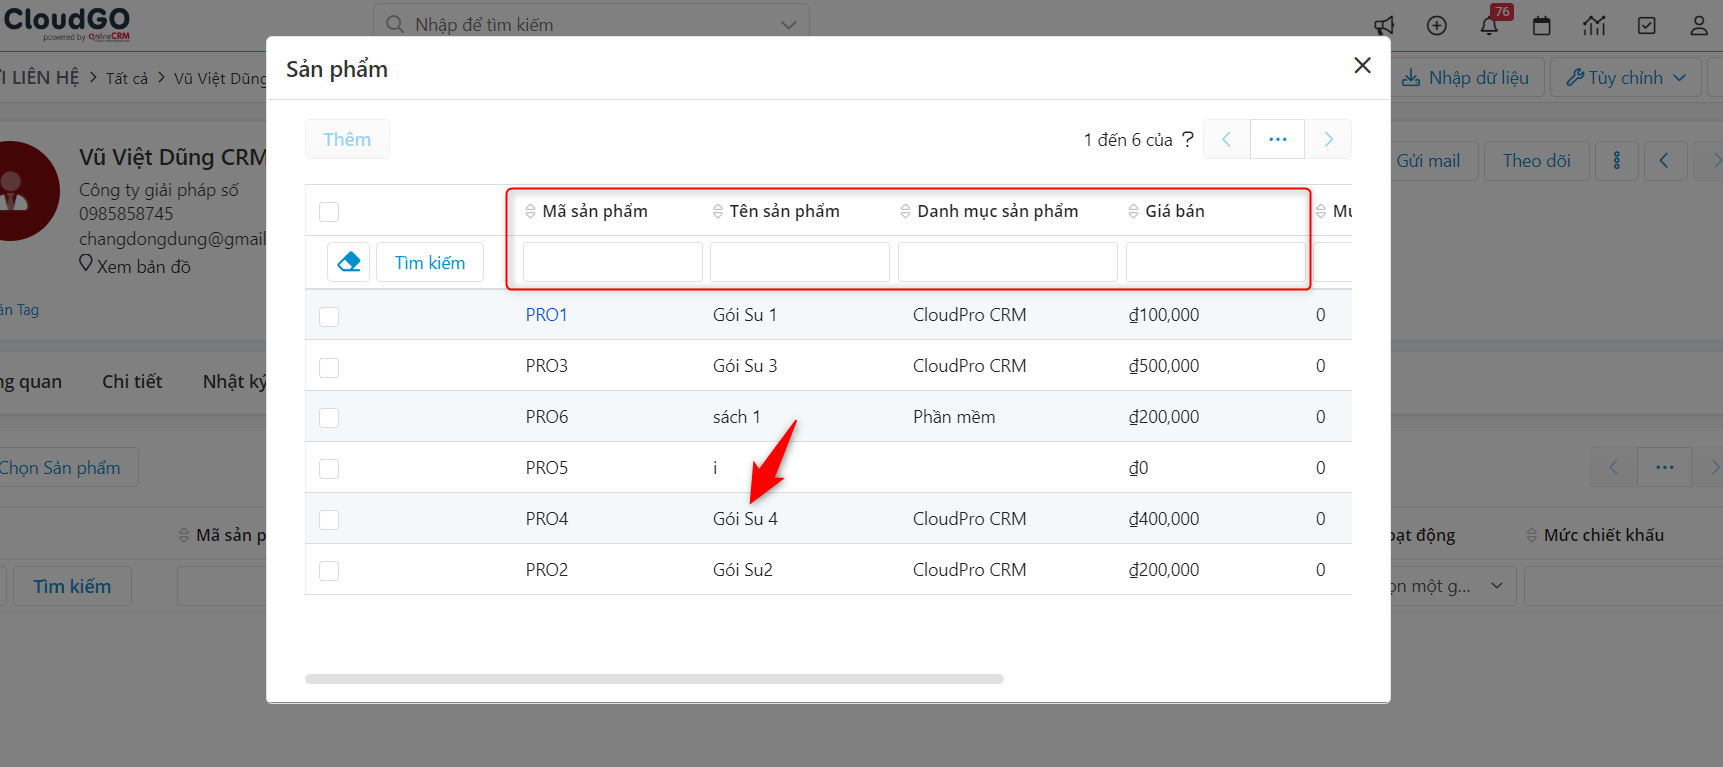Open the tasks checkmark icon
This screenshot has width=1723, height=767.
pos(1647,26)
